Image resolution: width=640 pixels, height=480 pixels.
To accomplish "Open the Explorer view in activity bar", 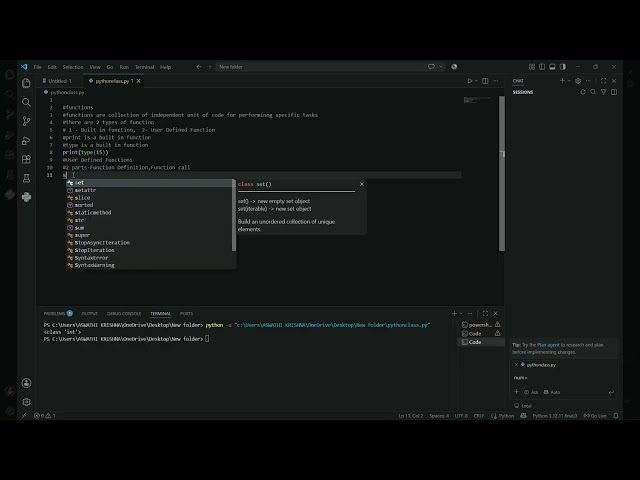I will pos(26,83).
